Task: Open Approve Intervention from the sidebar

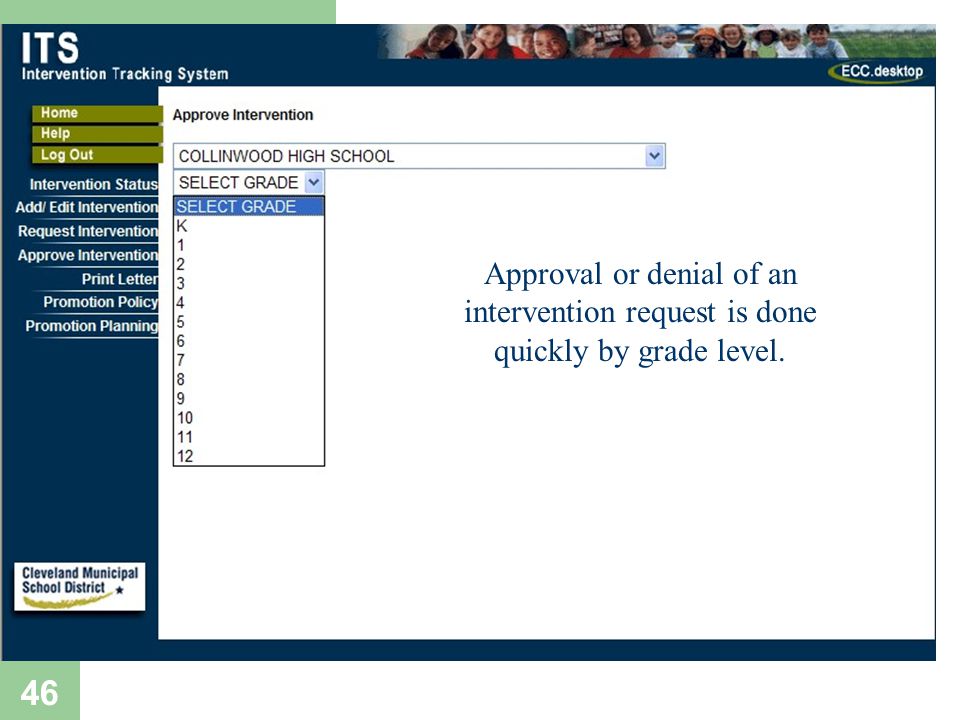Action: click(88, 255)
